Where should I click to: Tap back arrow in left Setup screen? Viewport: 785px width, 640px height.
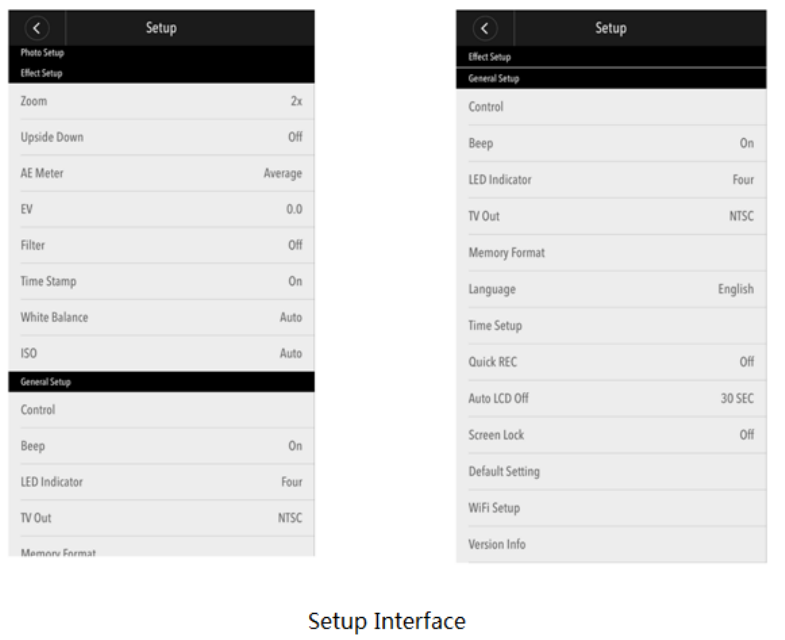point(38,28)
